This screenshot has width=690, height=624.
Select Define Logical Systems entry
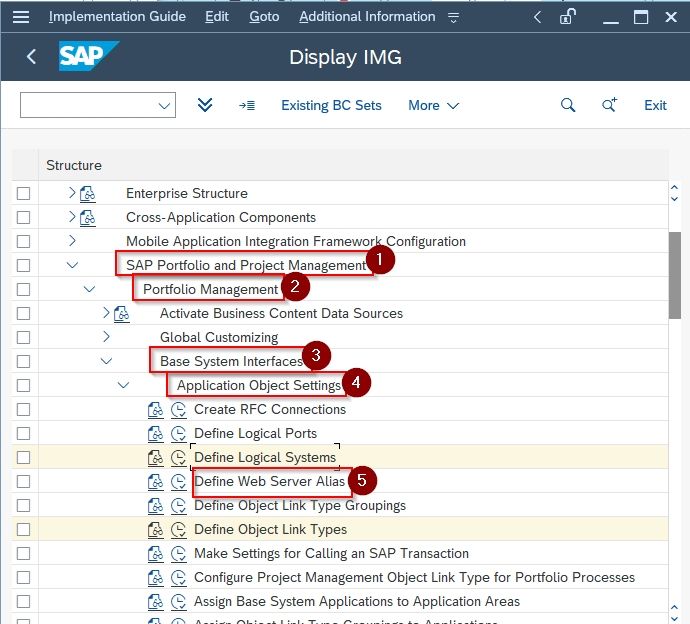[265, 458]
